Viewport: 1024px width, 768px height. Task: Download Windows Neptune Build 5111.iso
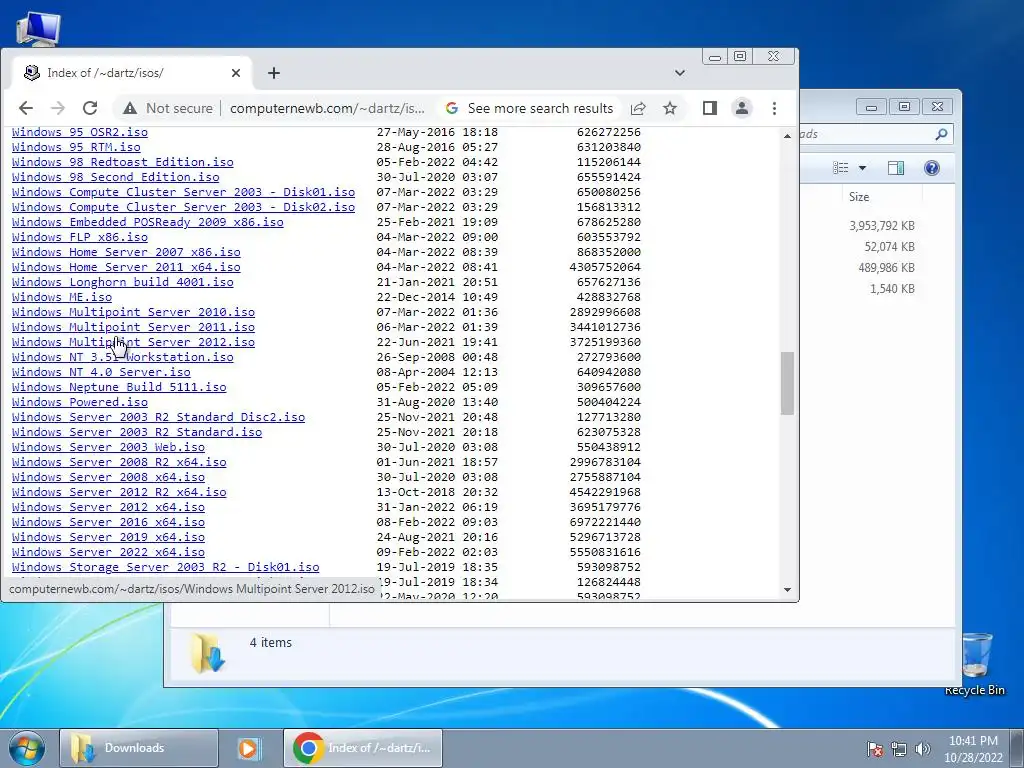coord(119,387)
